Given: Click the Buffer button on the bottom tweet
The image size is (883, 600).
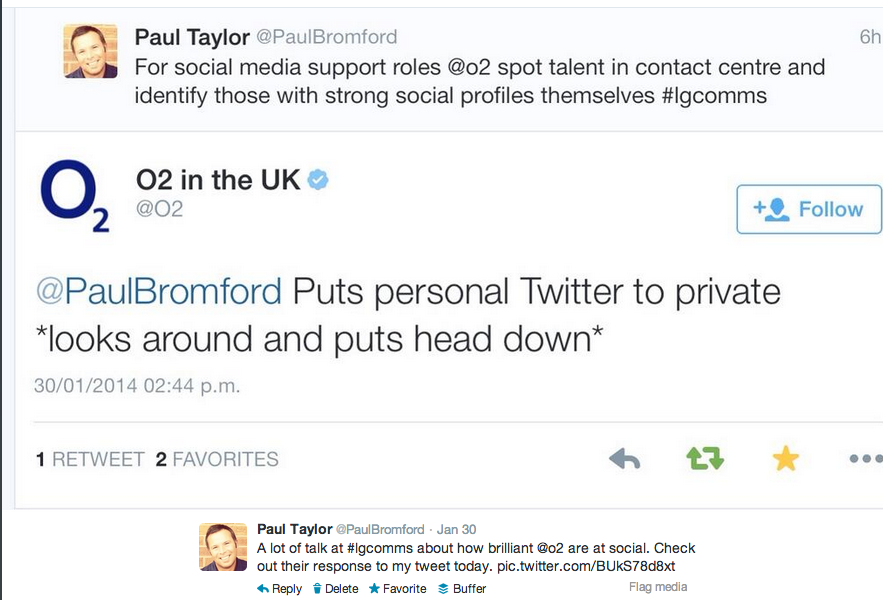Looking at the screenshot, I should [x=461, y=589].
